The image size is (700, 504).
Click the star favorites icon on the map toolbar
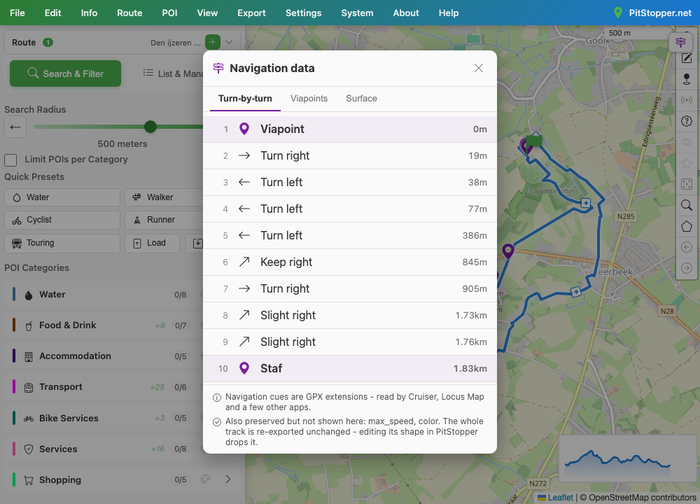(686, 163)
